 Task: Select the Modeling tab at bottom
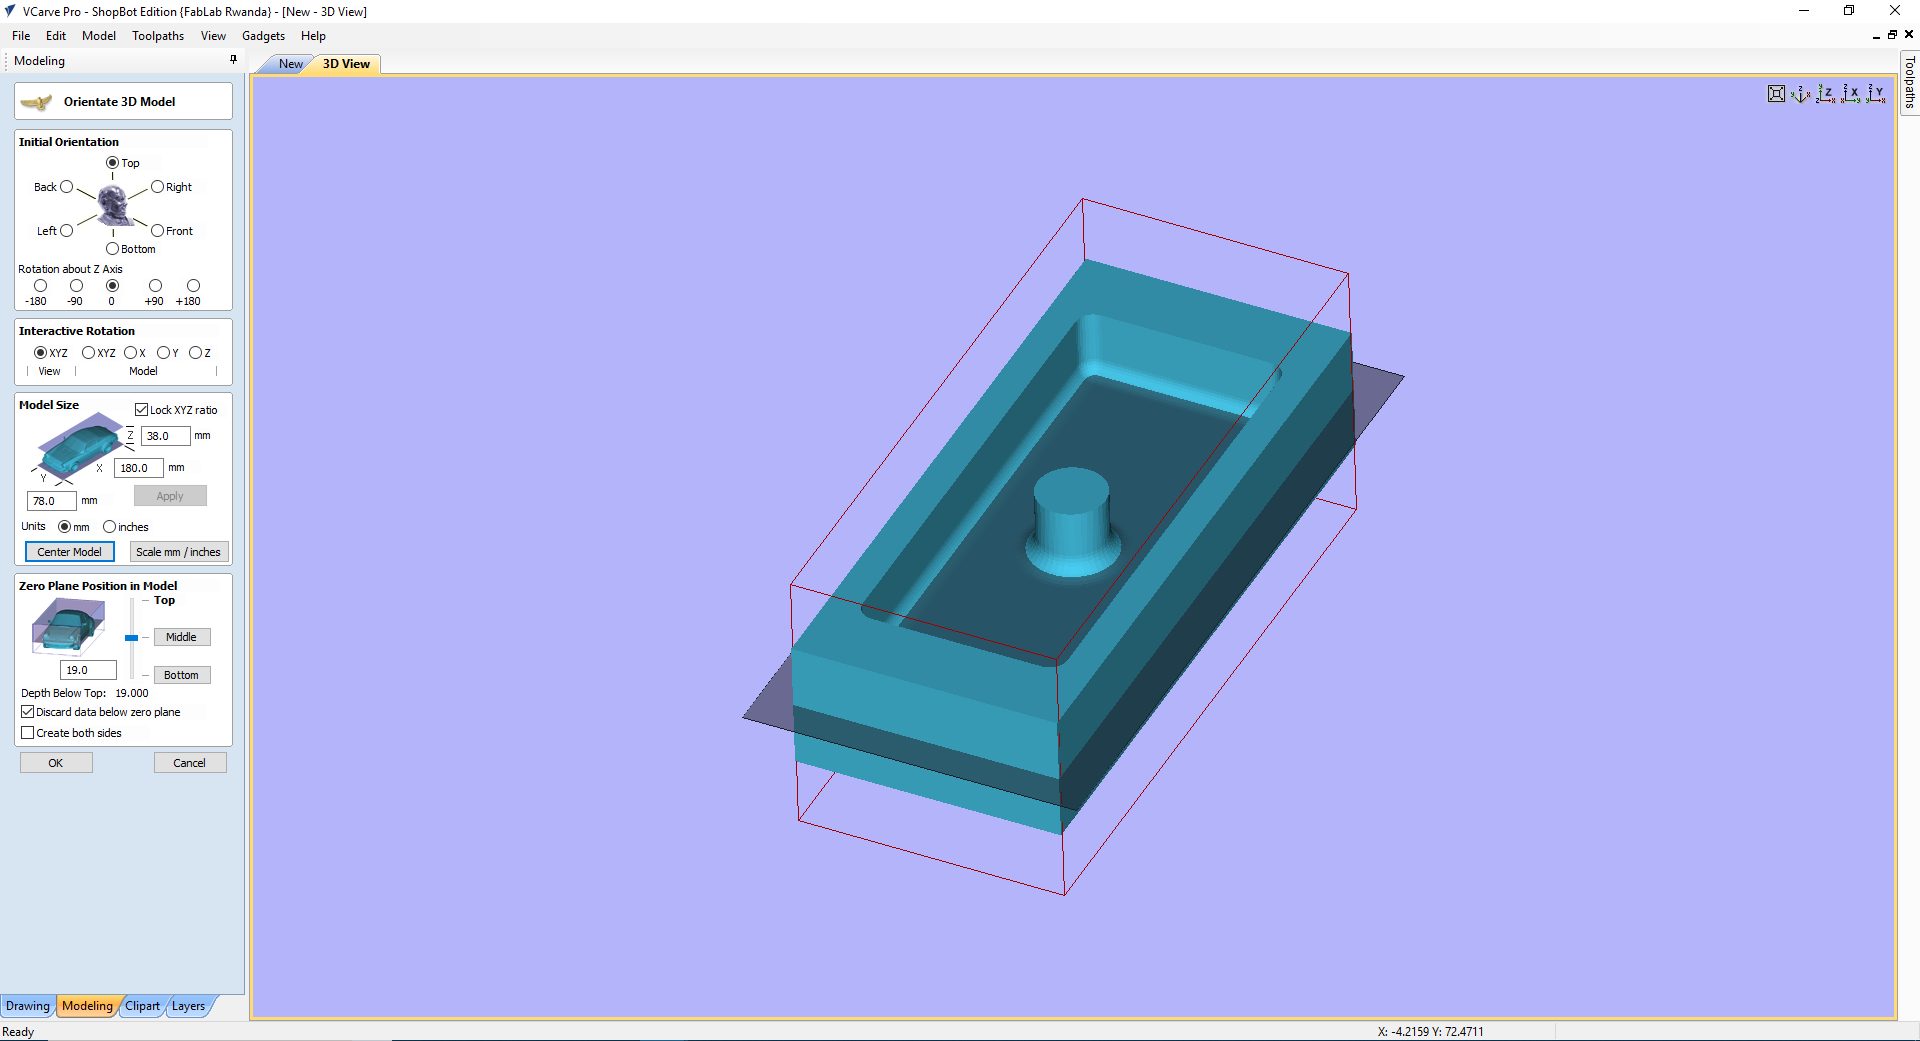(x=87, y=1006)
